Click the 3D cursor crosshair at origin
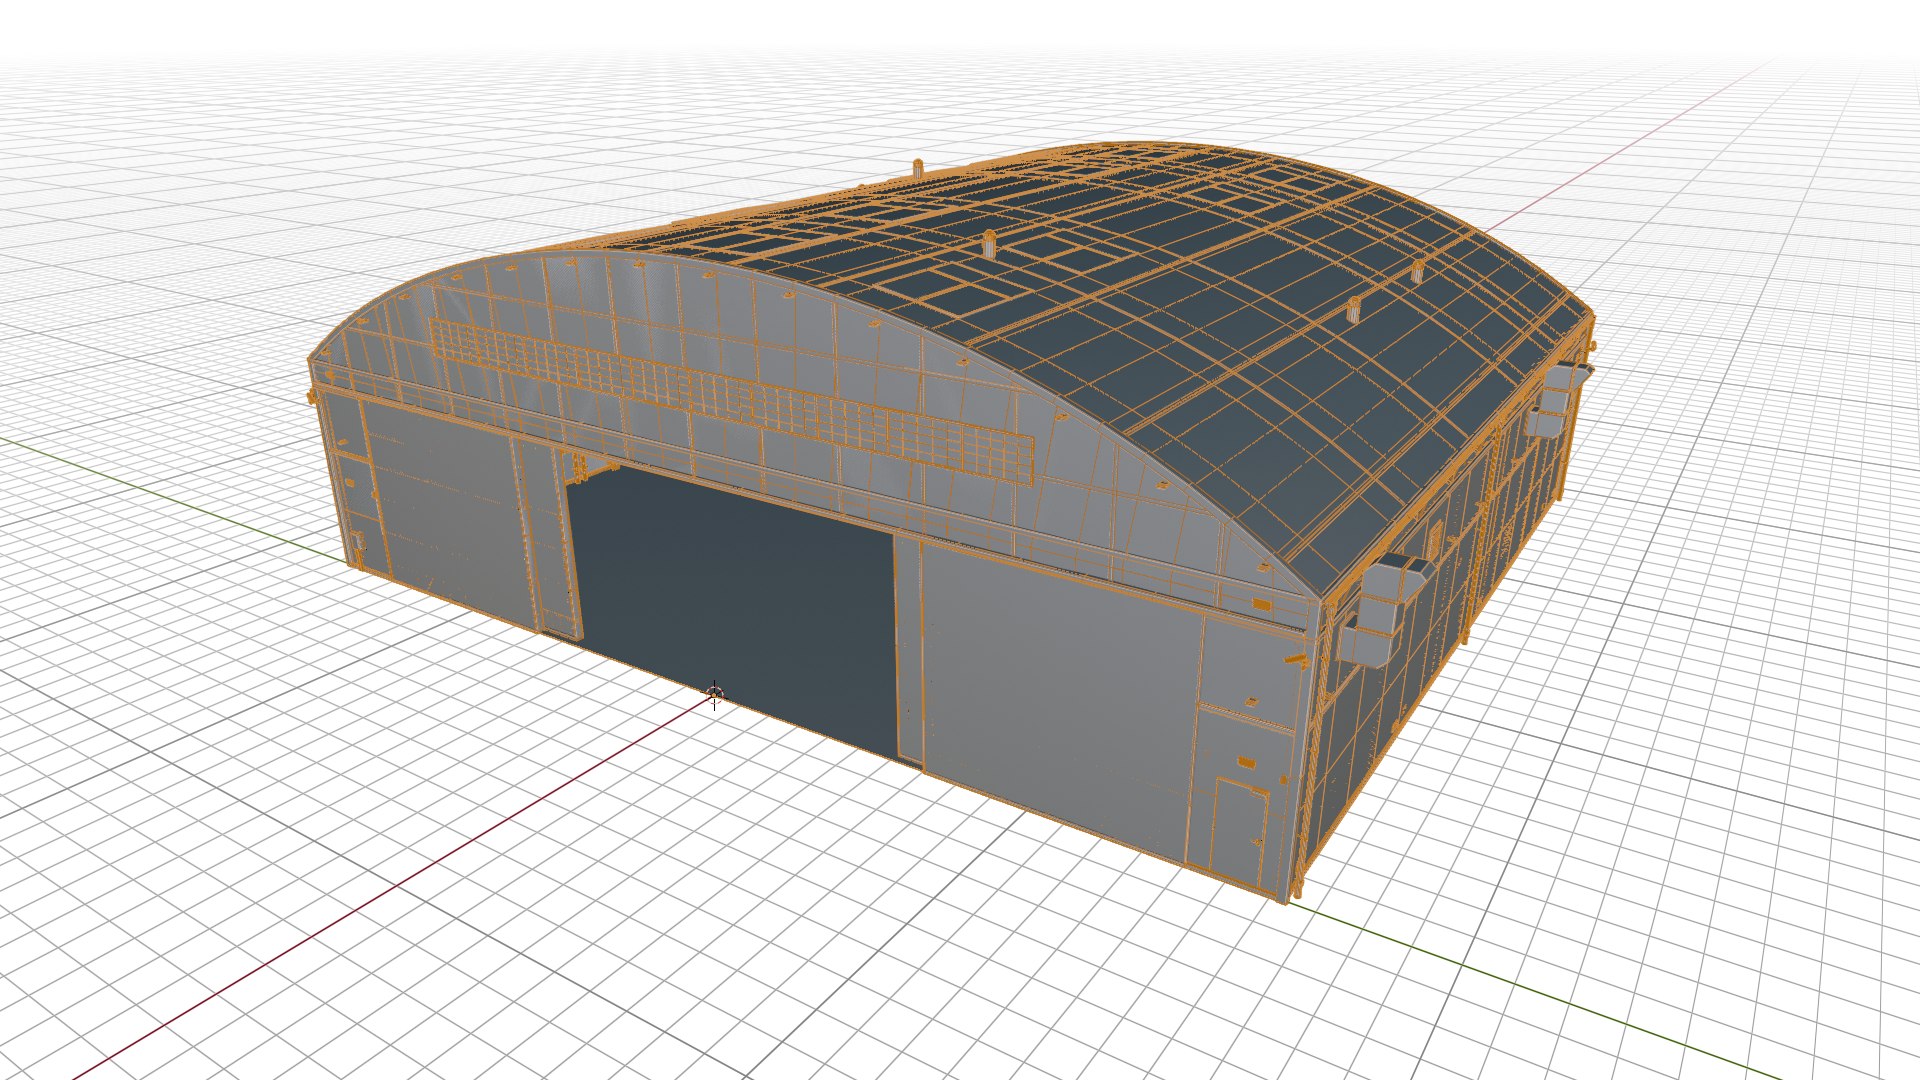The image size is (1920, 1080). tap(714, 693)
